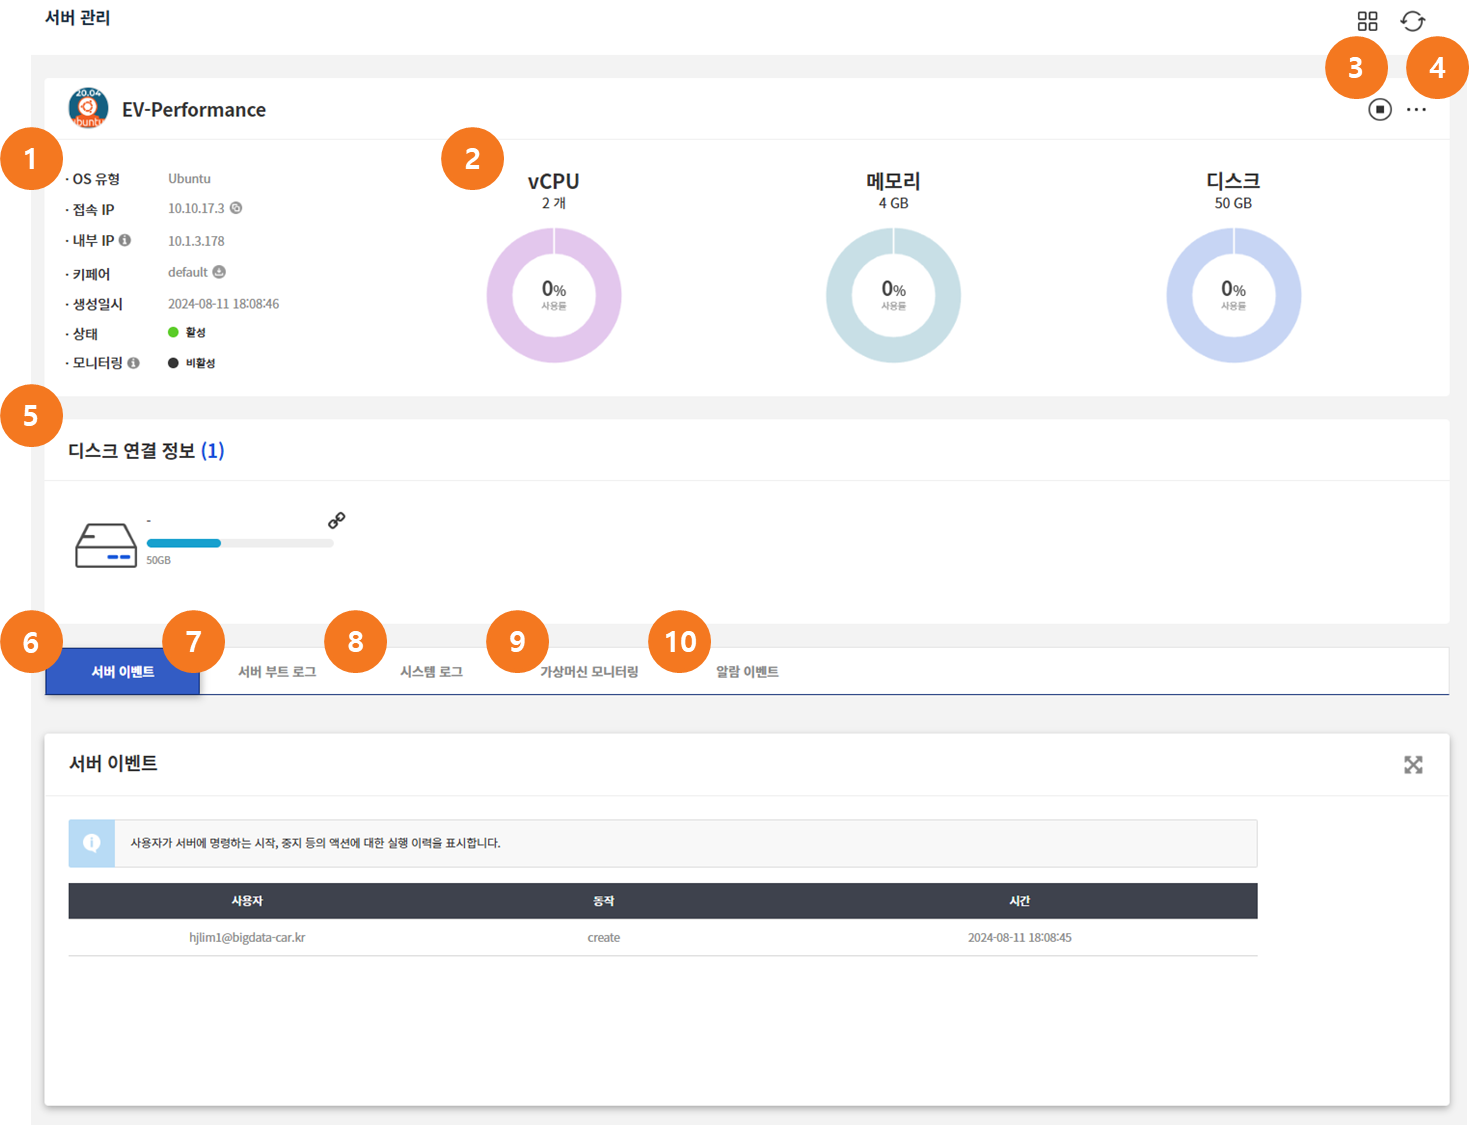Open the three-dot more options menu
The image size is (1469, 1125).
click(1416, 110)
